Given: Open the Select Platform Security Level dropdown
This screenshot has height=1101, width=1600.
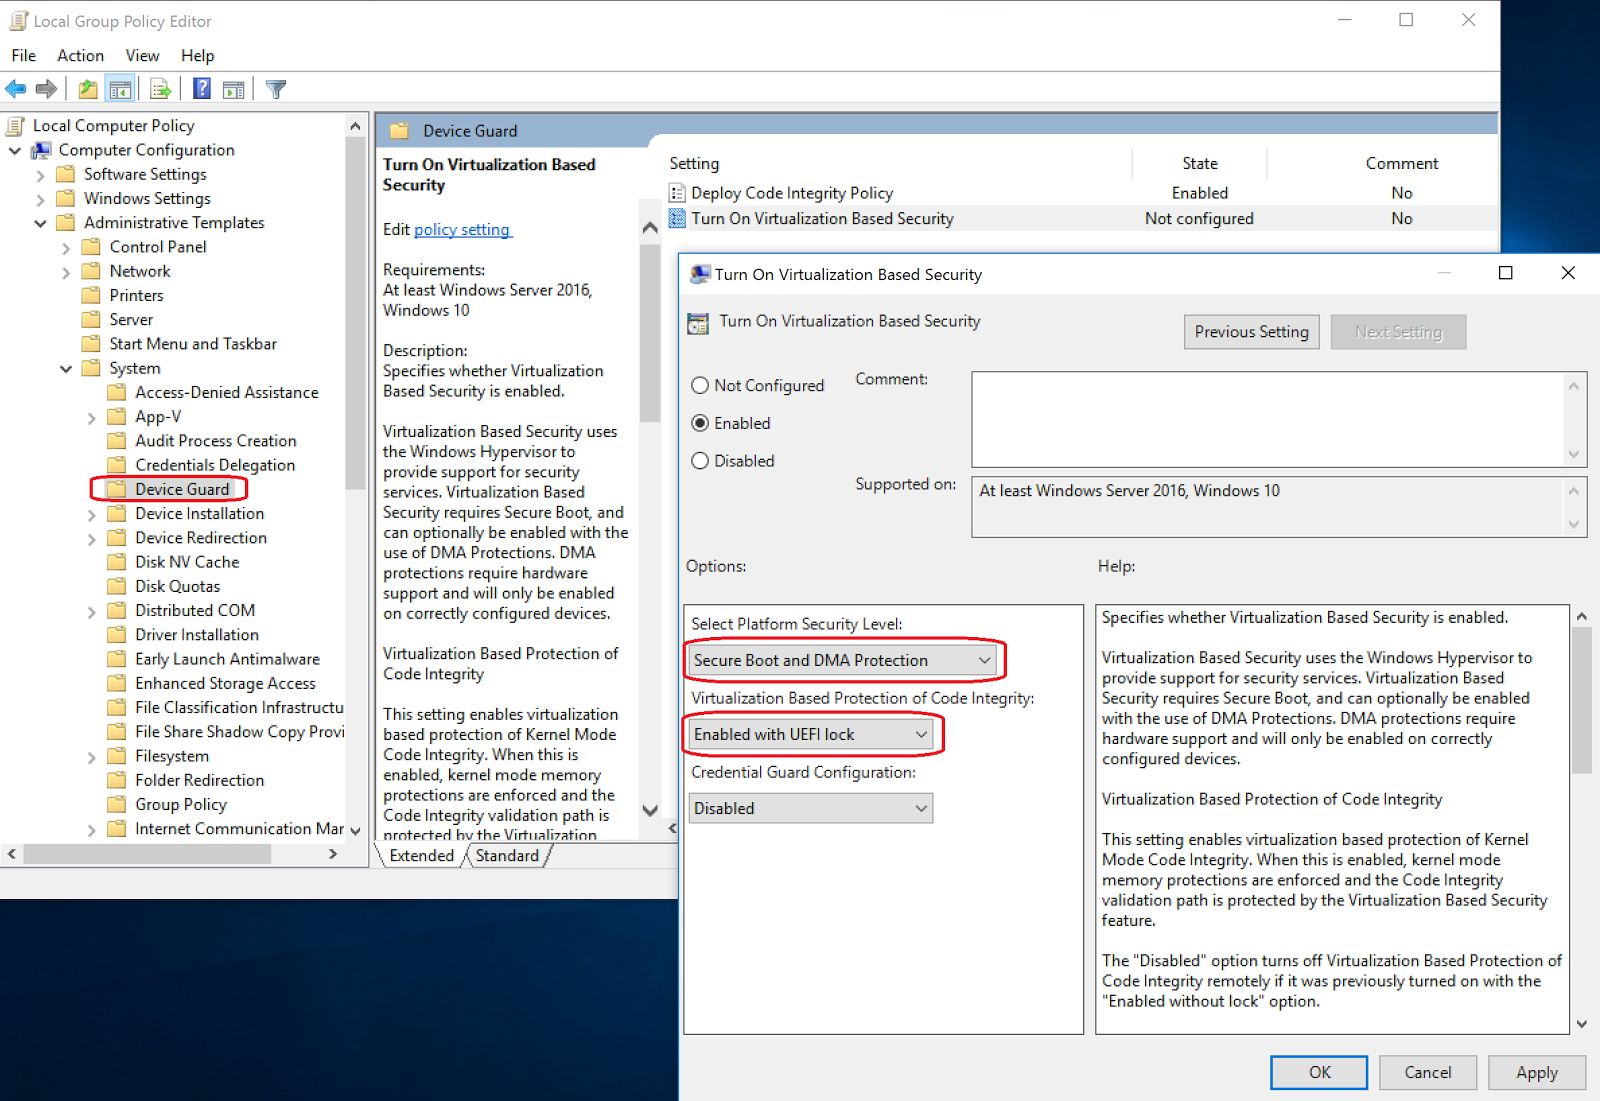Looking at the screenshot, I should 843,660.
